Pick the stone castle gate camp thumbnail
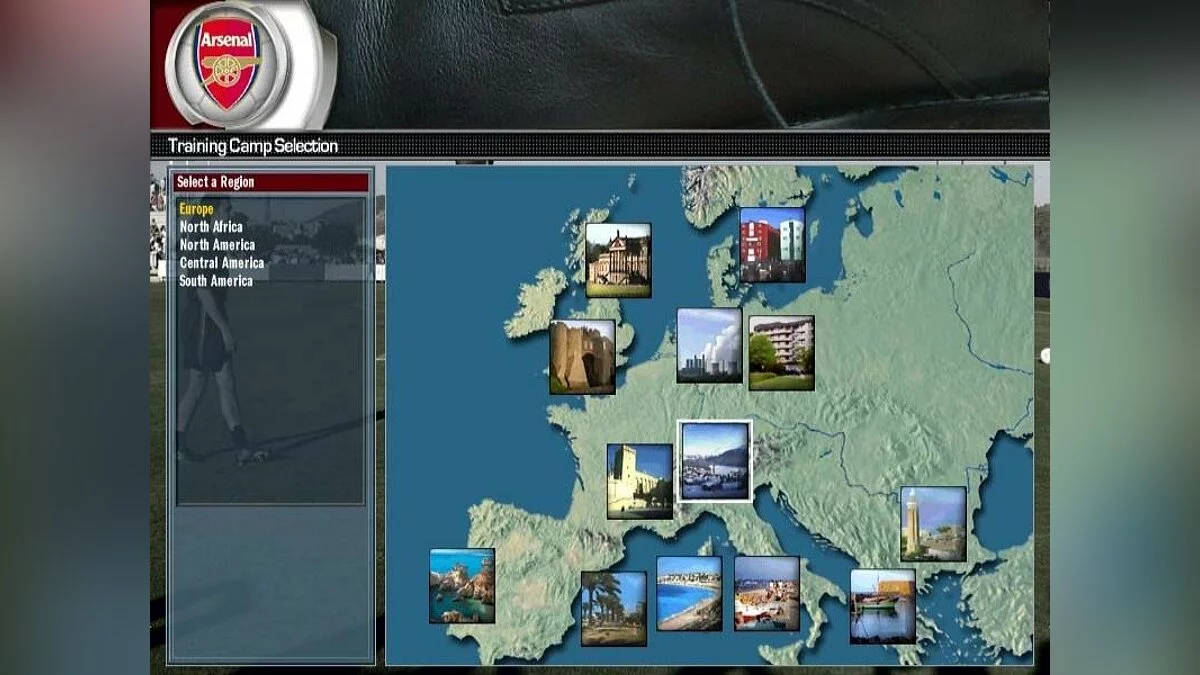This screenshot has height=675, width=1200. click(x=582, y=357)
